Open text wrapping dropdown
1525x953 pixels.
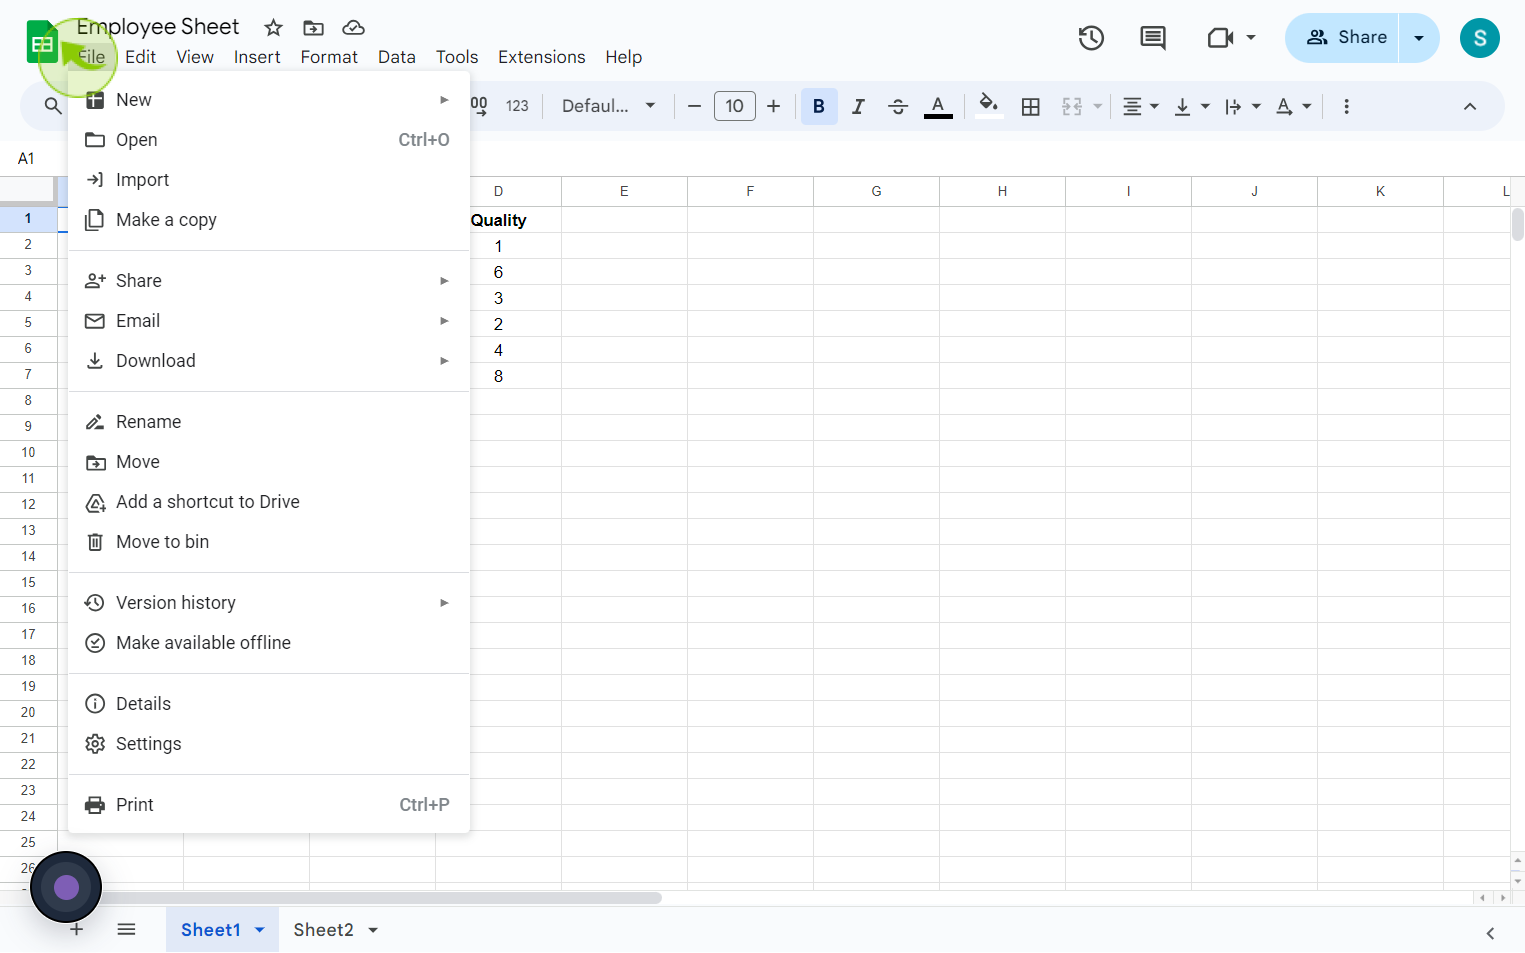click(1242, 106)
